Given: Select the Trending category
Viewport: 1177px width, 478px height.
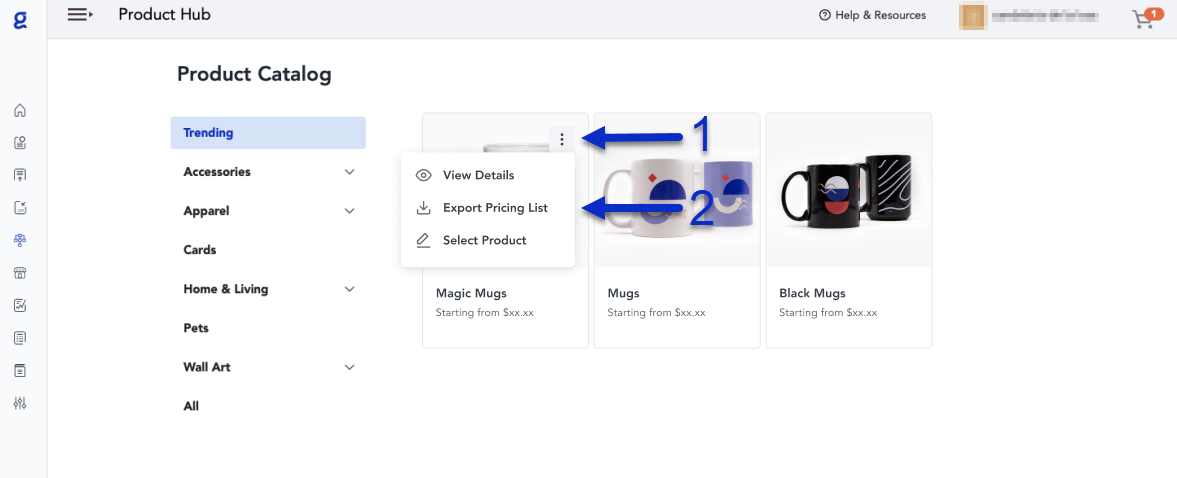Looking at the screenshot, I should [x=268, y=133].
